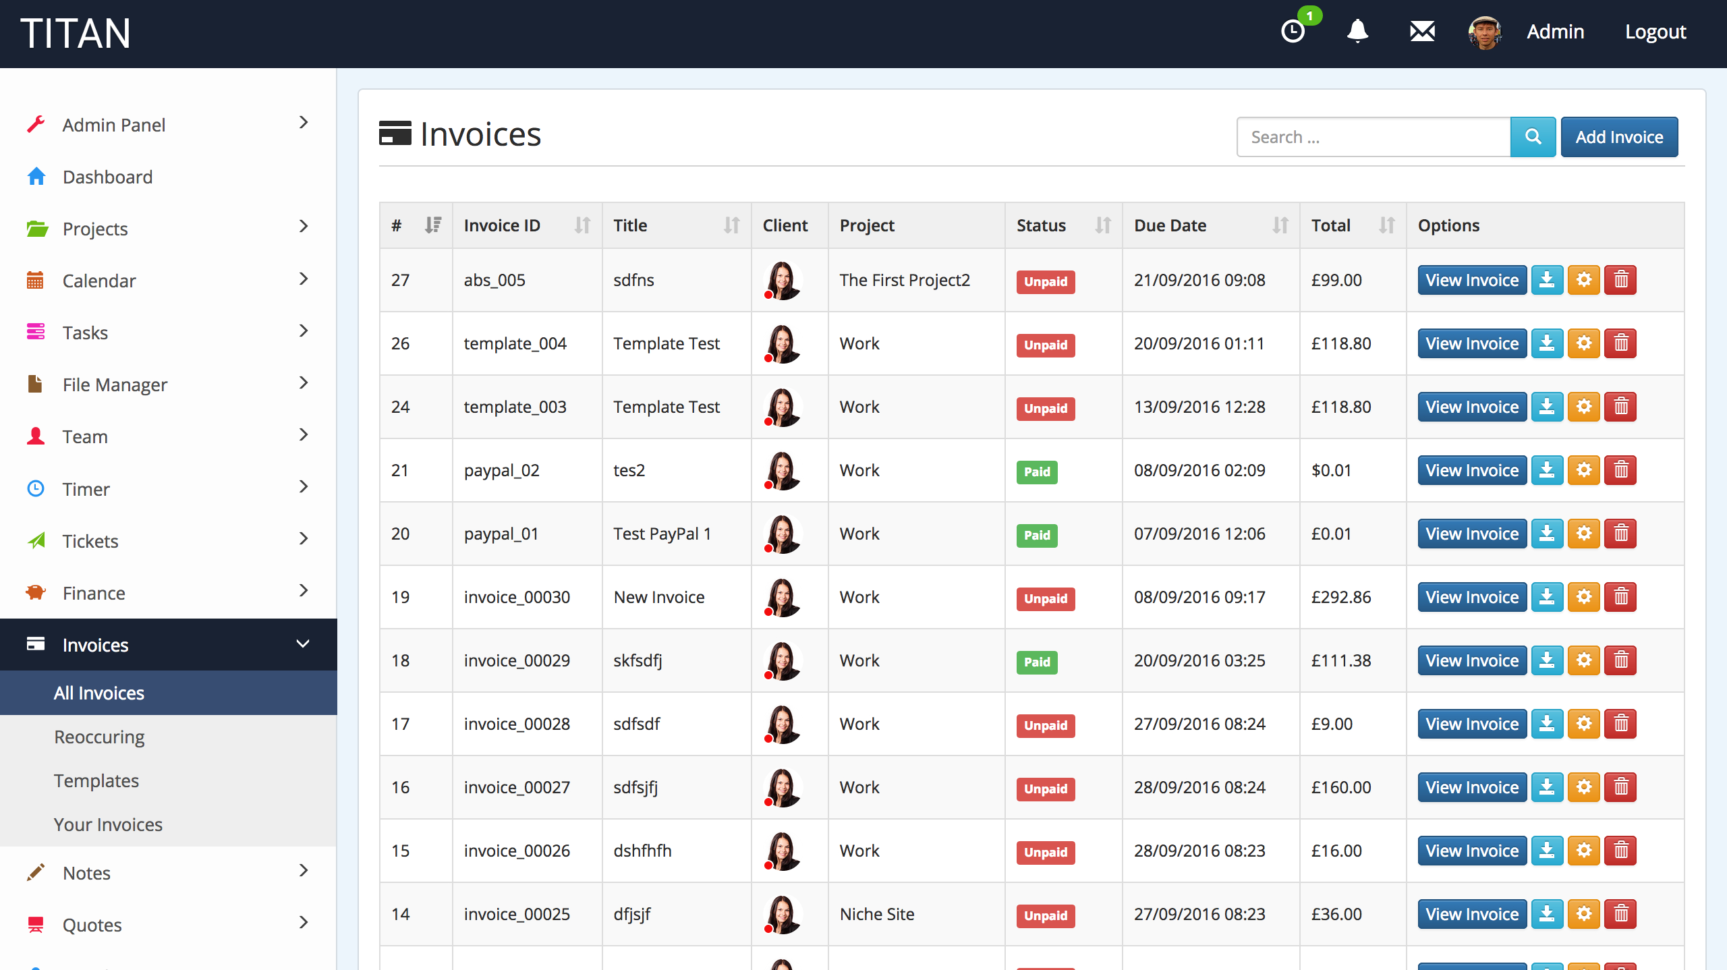
Task: Click the Admin user avatar
Action: point(1485,32)
